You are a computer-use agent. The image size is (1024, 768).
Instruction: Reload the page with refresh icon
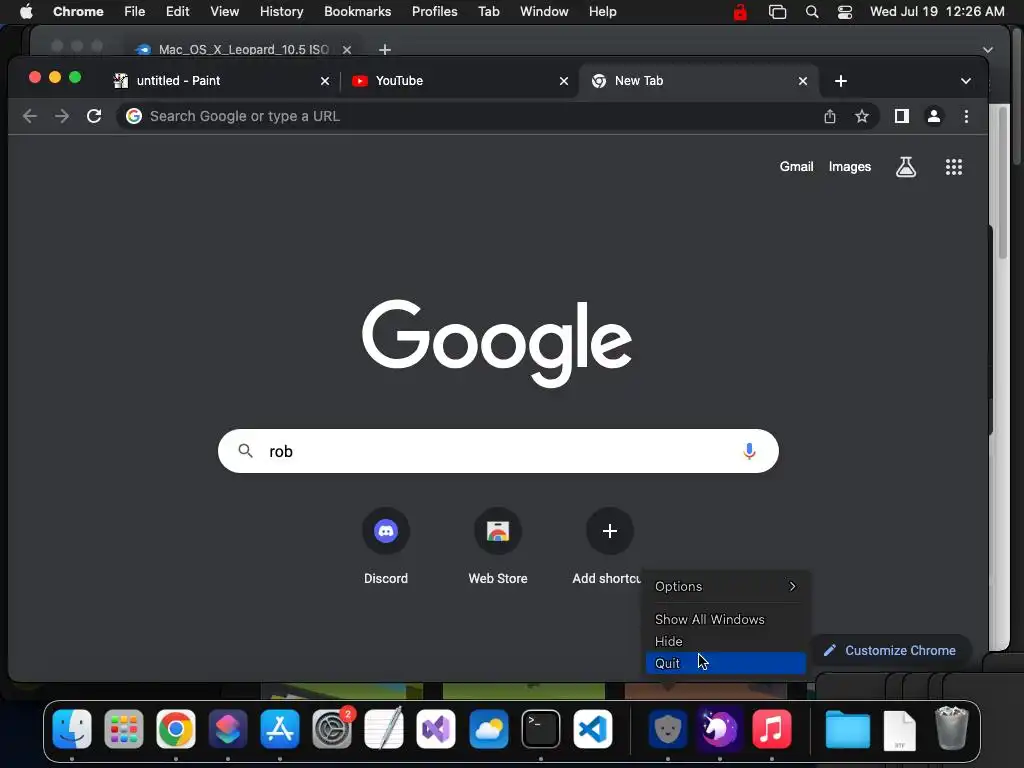[x=94, y=116]
